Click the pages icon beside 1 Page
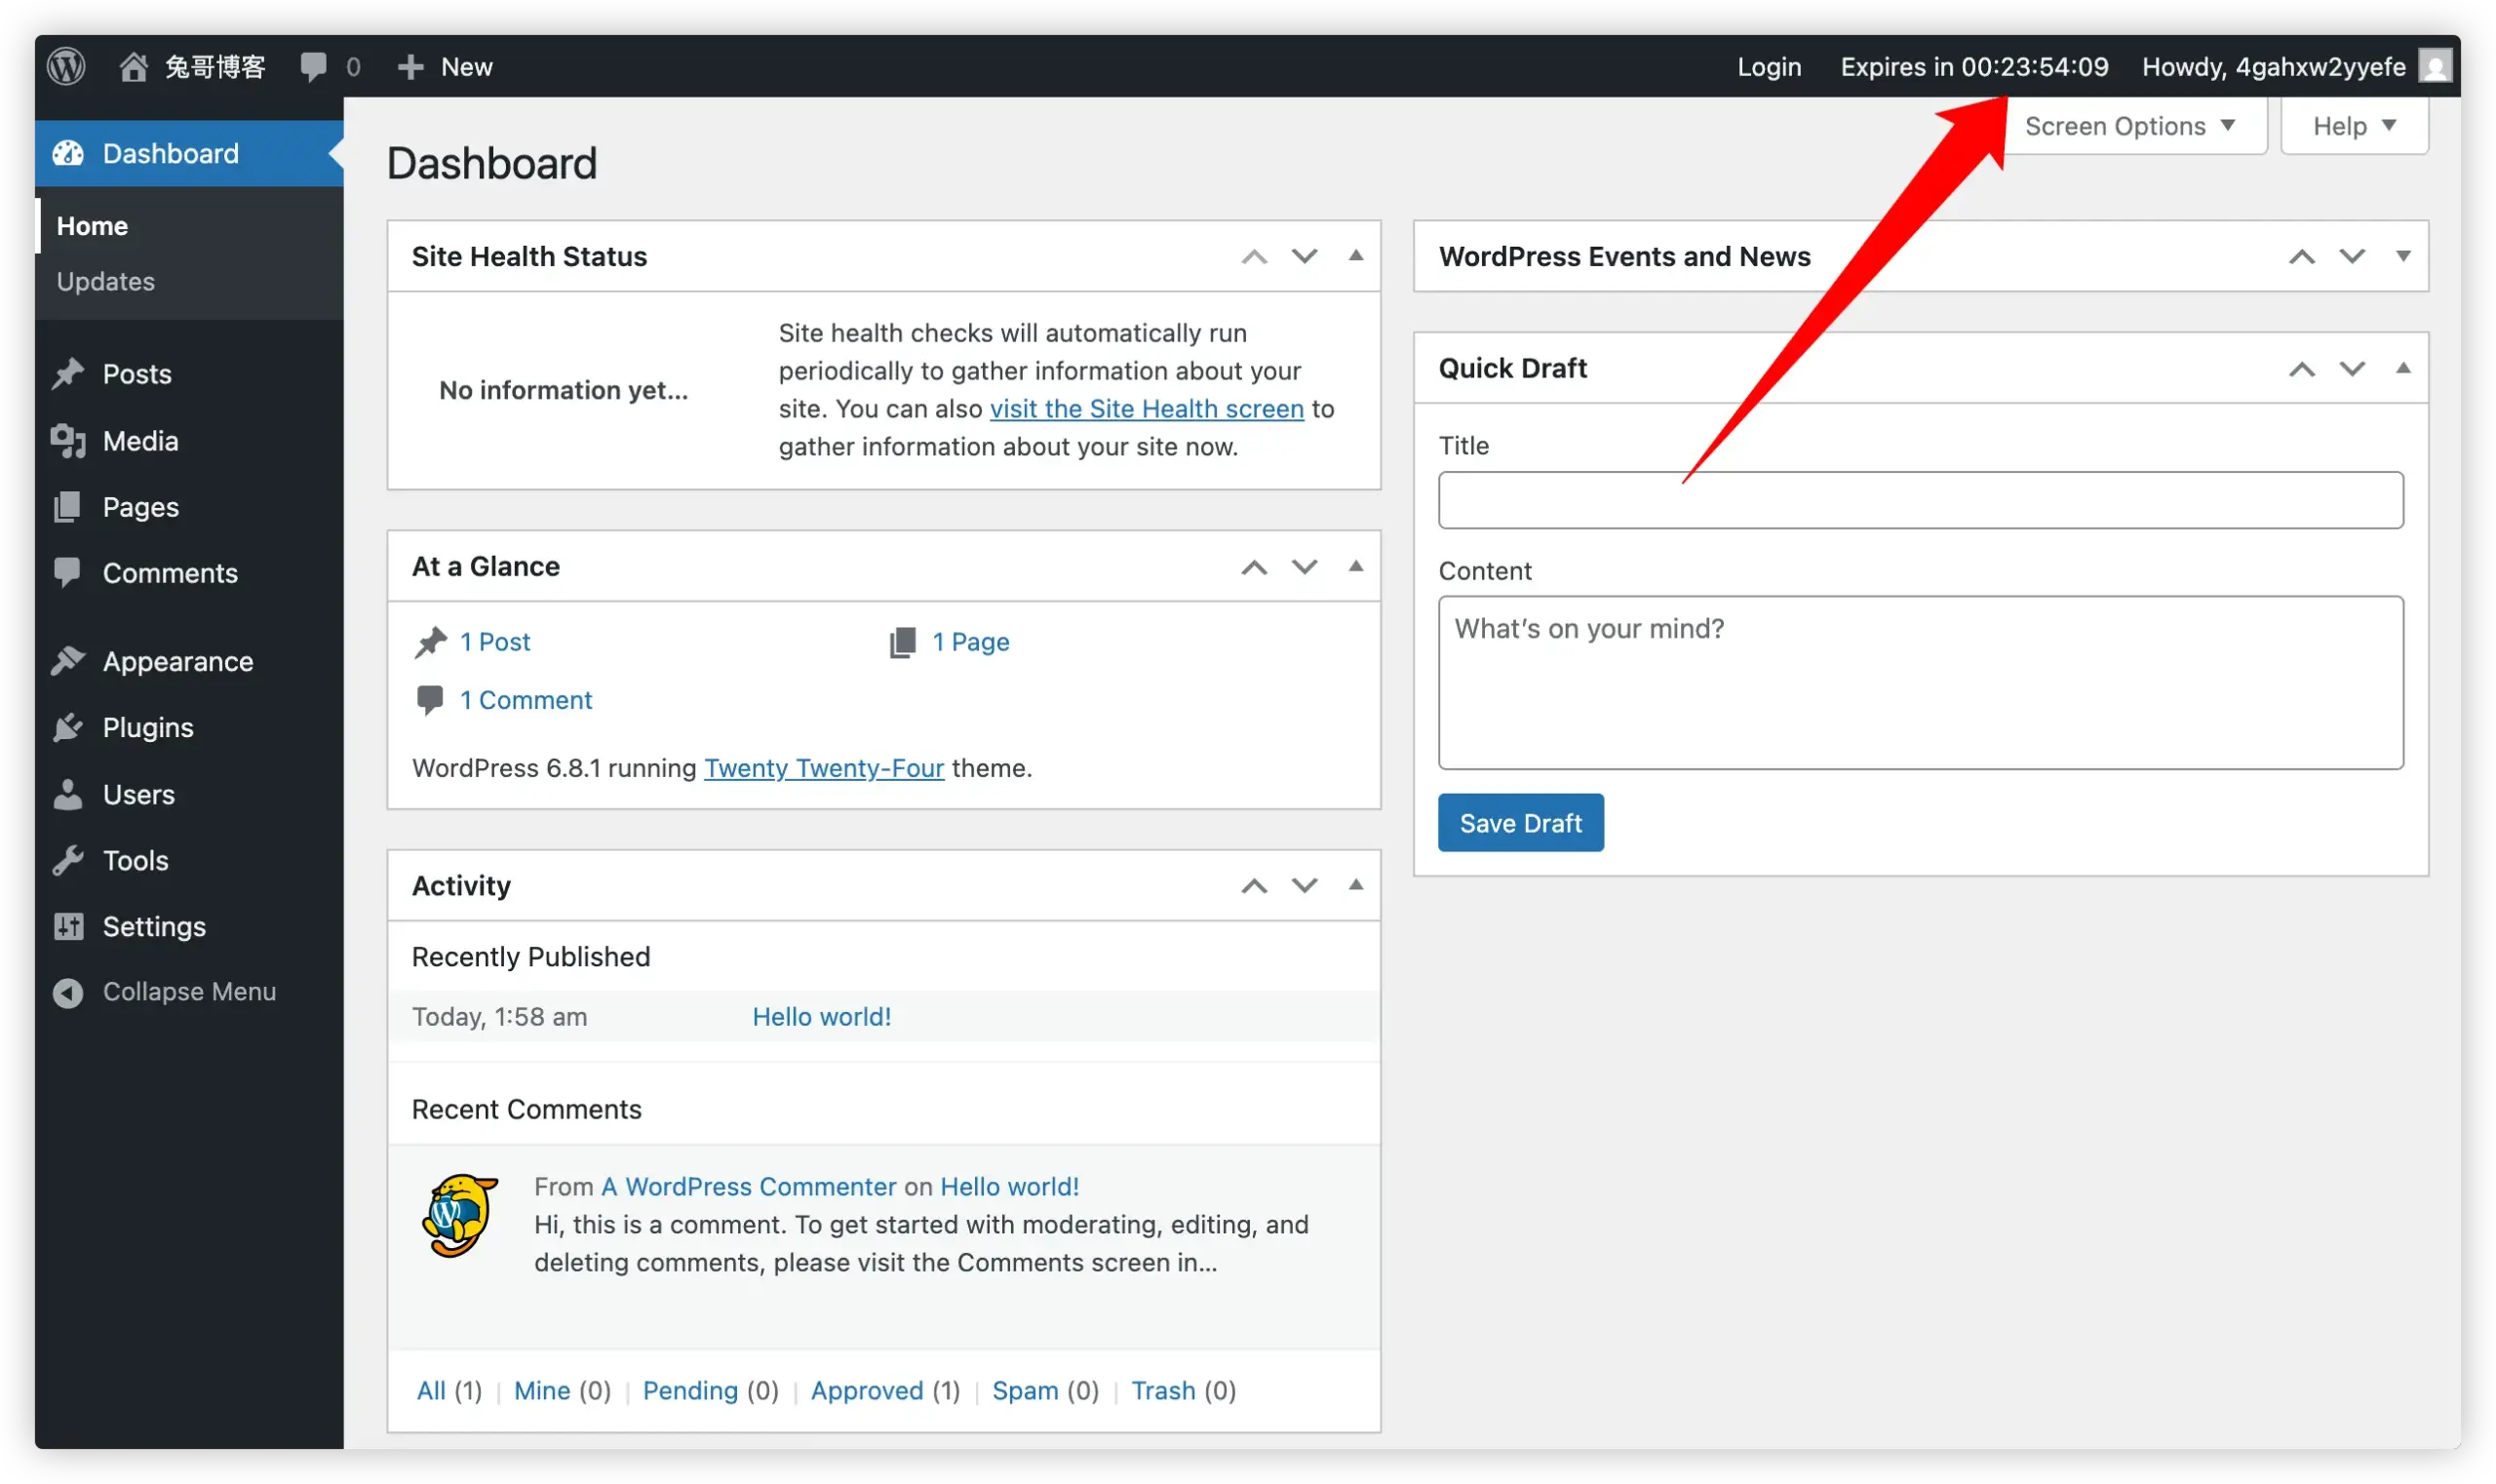This screenshot has width=2496, height=1484. (902, 642)
